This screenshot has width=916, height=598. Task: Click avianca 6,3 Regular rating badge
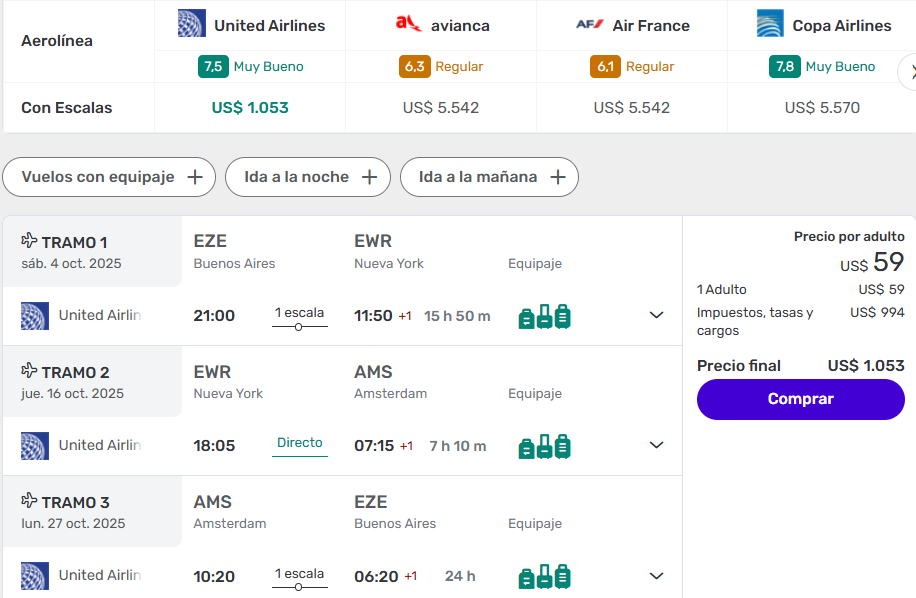(x=415, y=67)
